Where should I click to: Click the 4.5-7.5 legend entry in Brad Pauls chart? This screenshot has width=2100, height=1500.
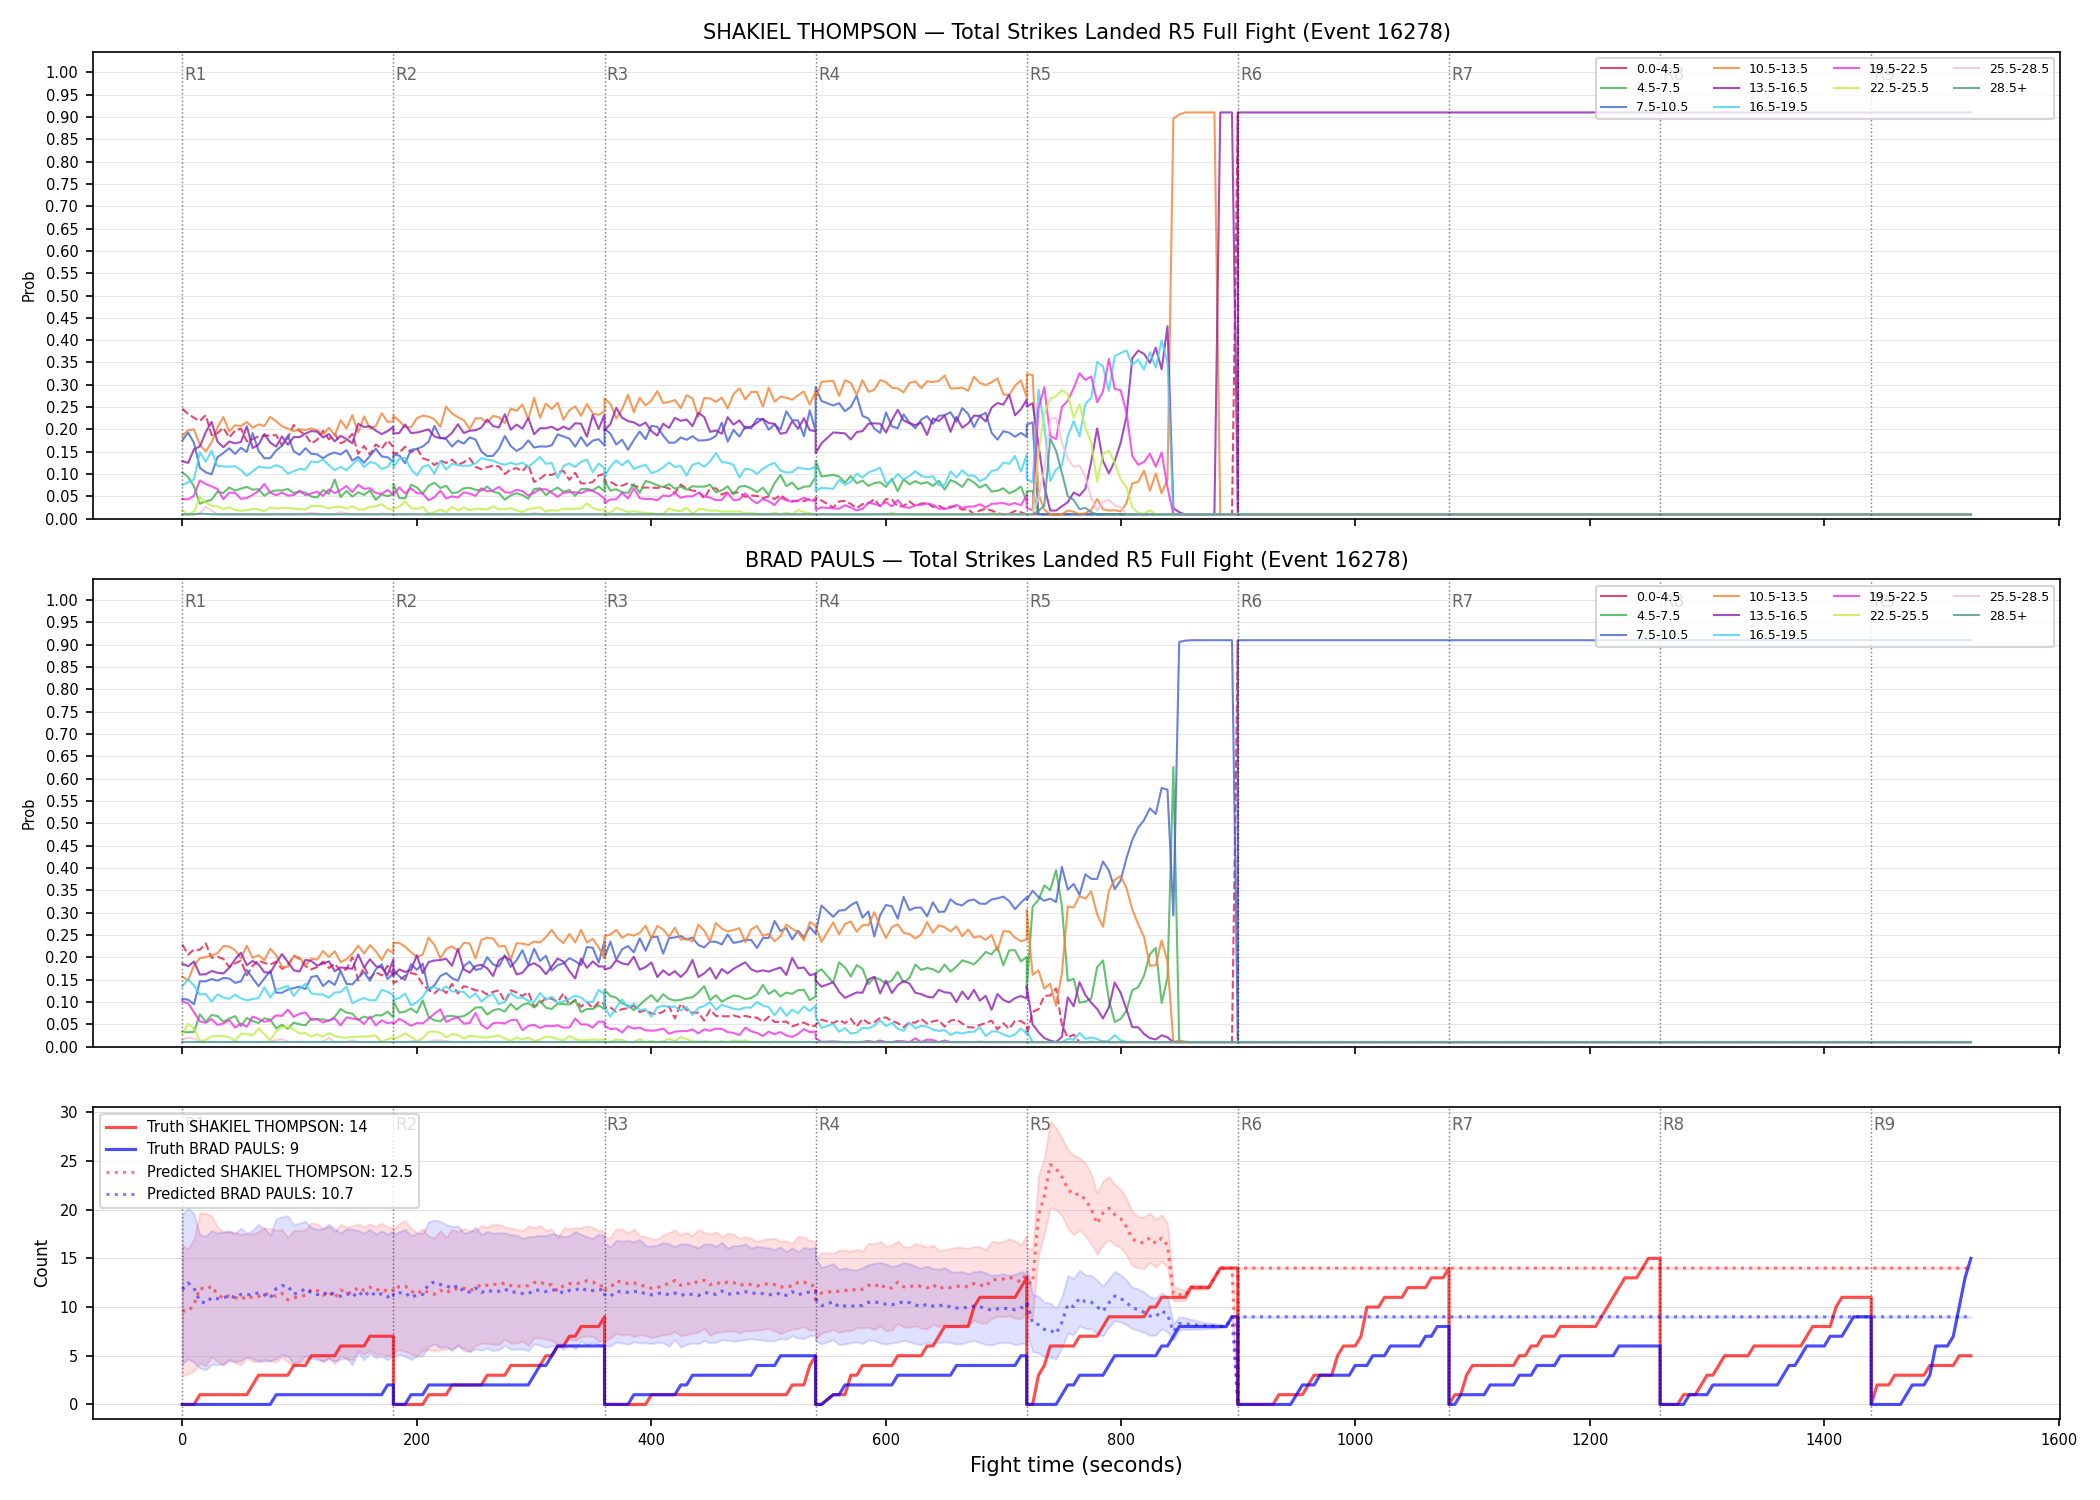1640,616
